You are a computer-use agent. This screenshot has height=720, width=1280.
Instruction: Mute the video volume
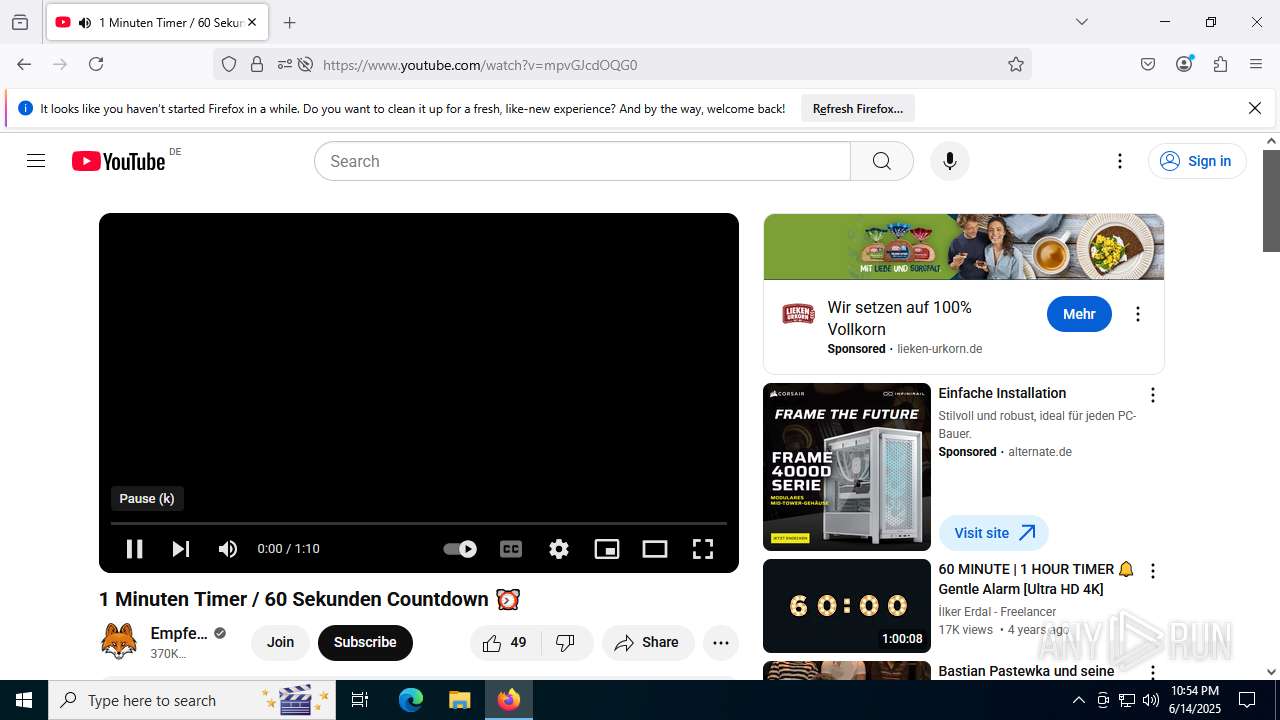point(228,549)
